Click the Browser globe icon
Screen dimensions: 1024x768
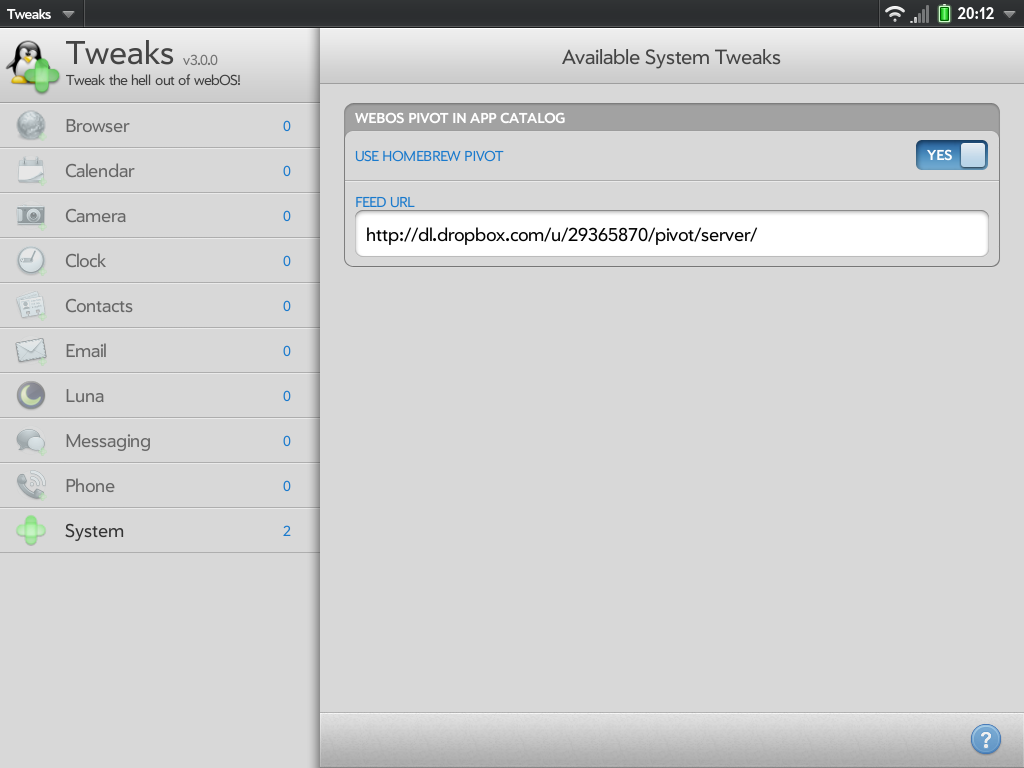pos(31,125)
